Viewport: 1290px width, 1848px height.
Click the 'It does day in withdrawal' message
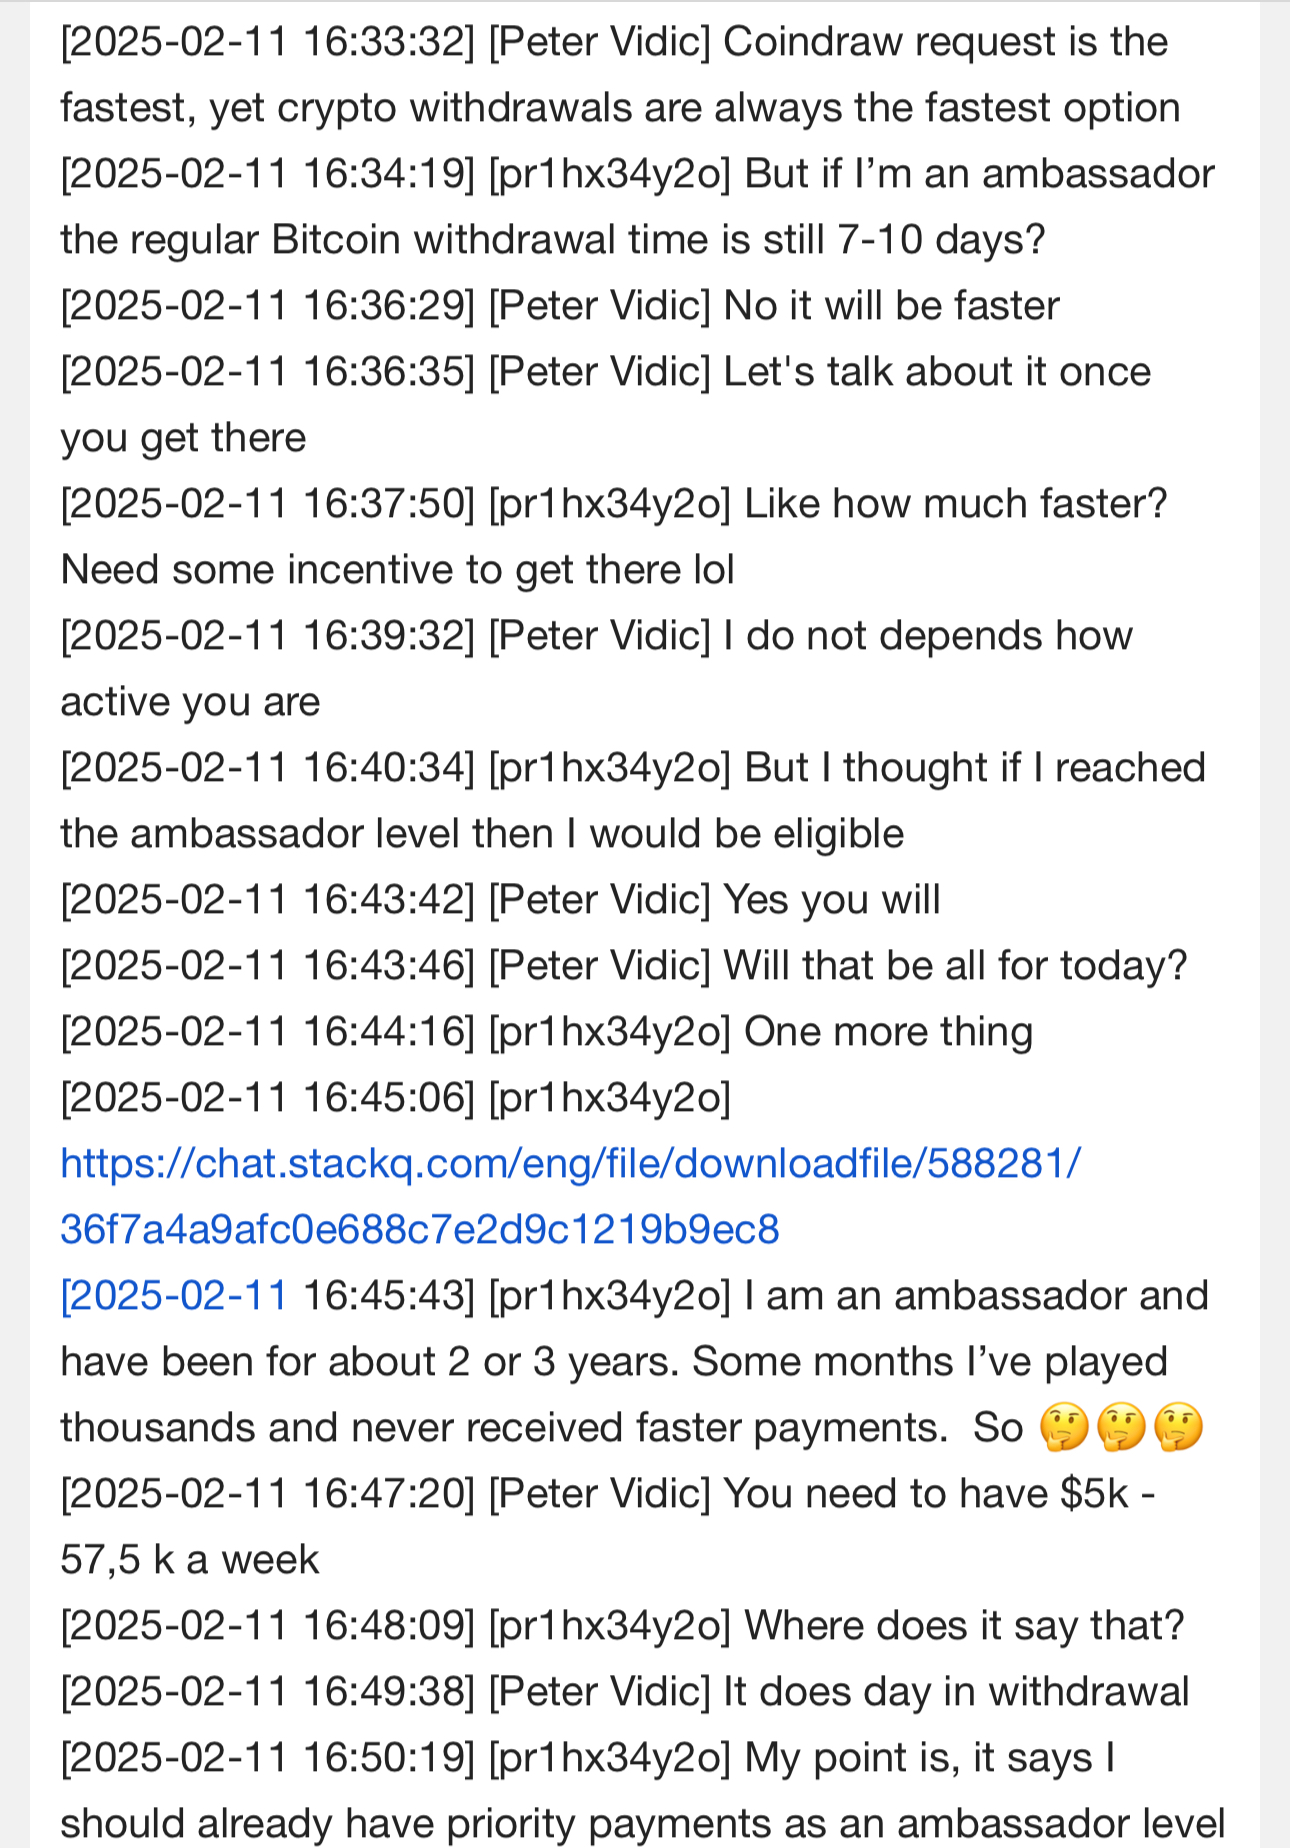pos(625,1691)
